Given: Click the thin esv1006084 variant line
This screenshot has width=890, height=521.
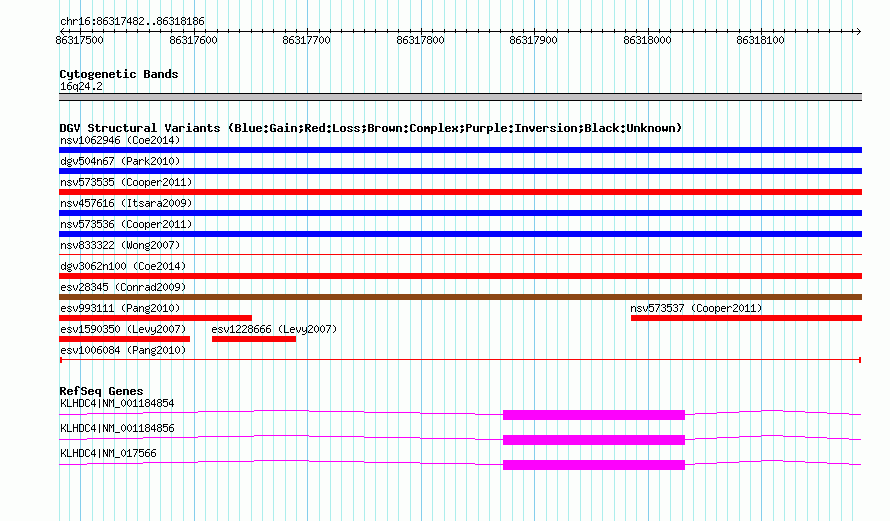Looking at the screenshot, I should [x=460, y=360].
